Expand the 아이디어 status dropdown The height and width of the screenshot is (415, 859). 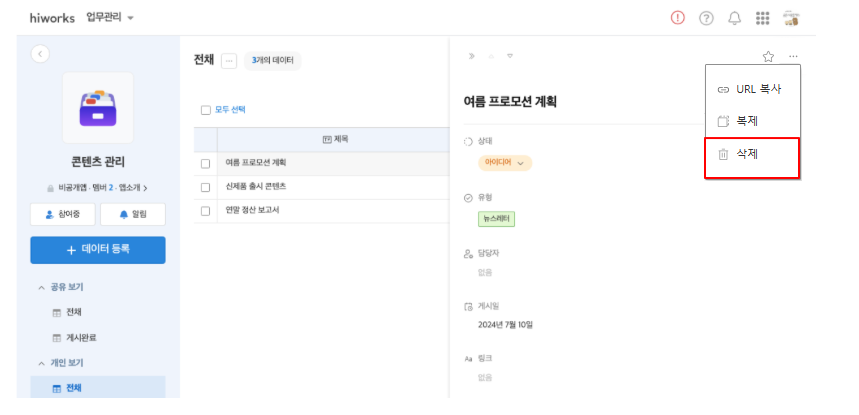[x=506, y=163]
